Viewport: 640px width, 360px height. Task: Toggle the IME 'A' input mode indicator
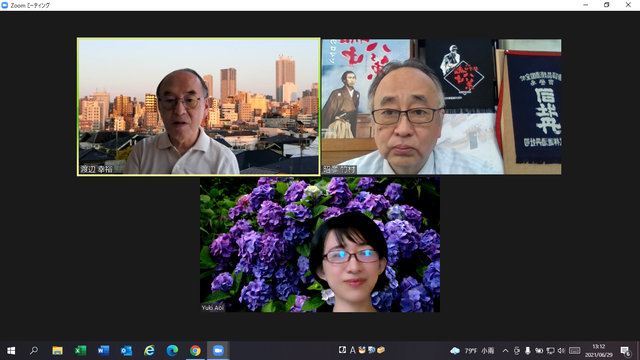352,350
